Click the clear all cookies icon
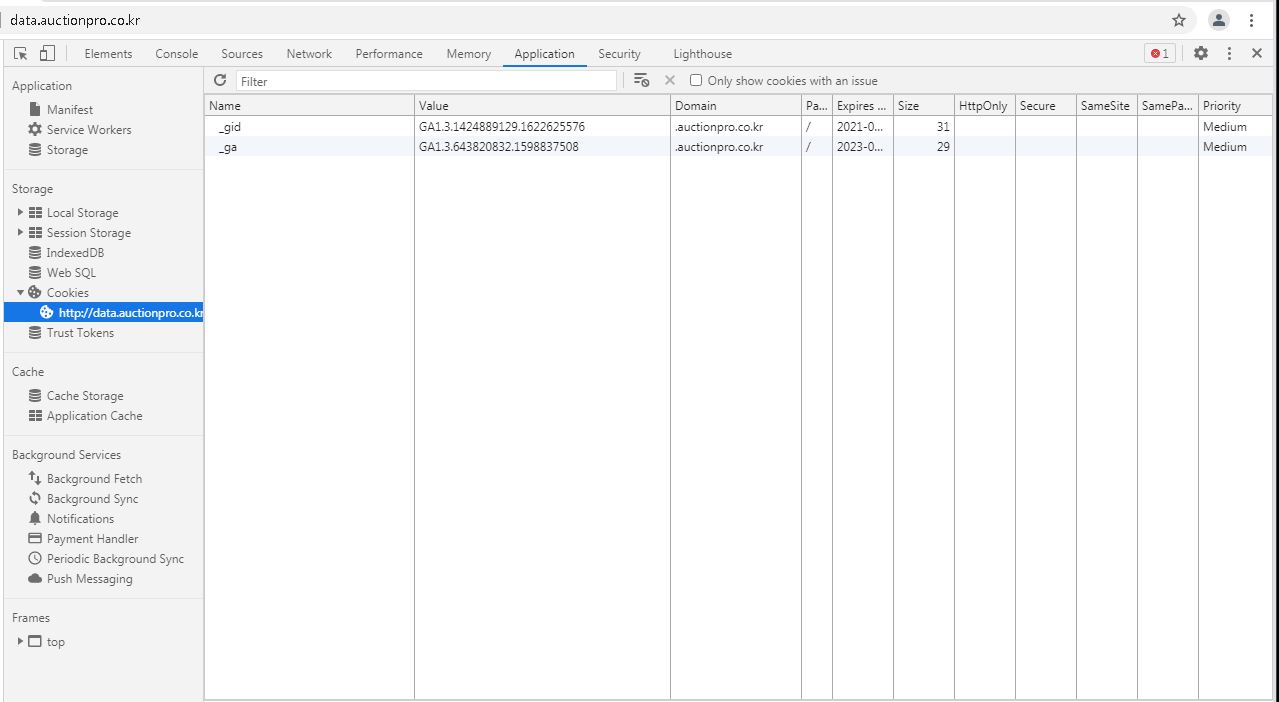Viewport: 1279px width, 702px height. tap(642, 81)
